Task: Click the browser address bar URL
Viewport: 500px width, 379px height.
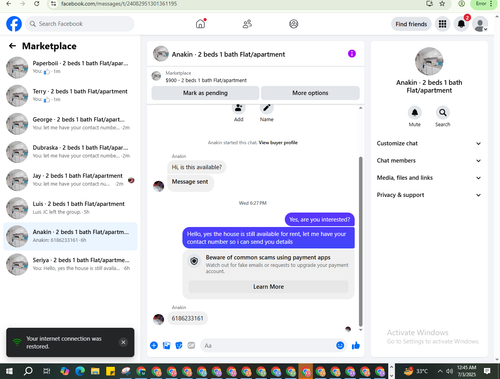Action: click(x=119, y=4)
